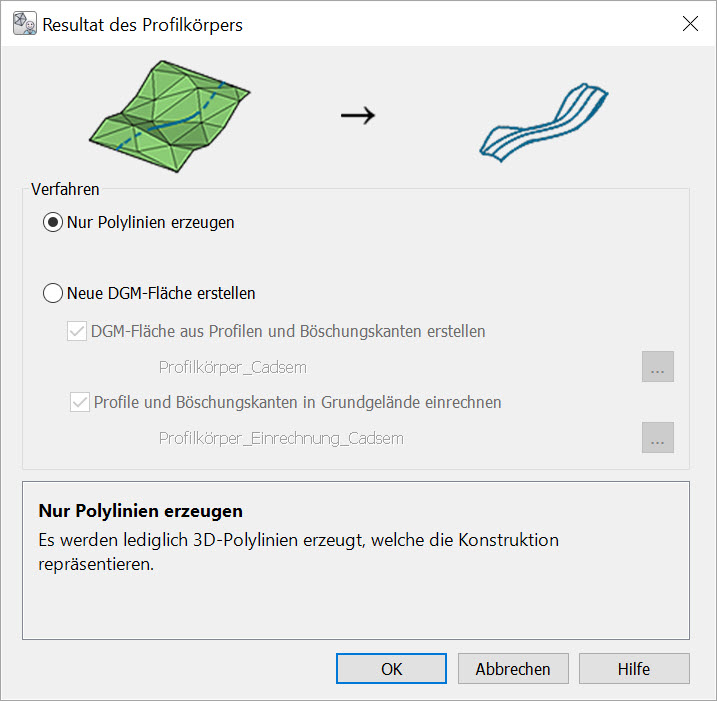Toggle 'DGM-Fläche aus Profilen und Böschungskanten erstellen' checkbox
This screenshot has height=701, width=717.
[x=77, y=331]
